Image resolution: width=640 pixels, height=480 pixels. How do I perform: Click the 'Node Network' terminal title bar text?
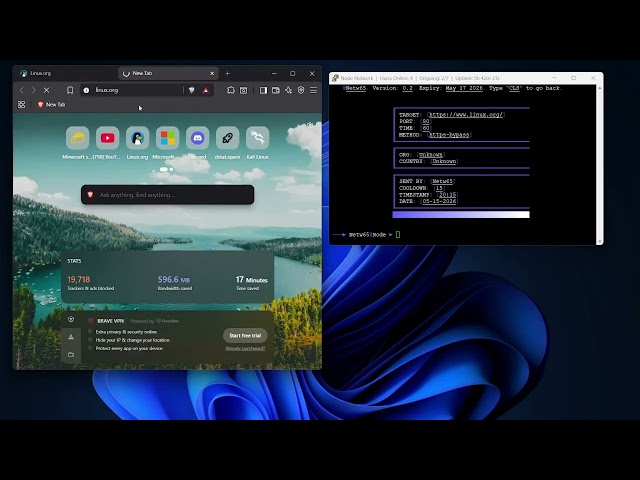[x=357, y=78]
